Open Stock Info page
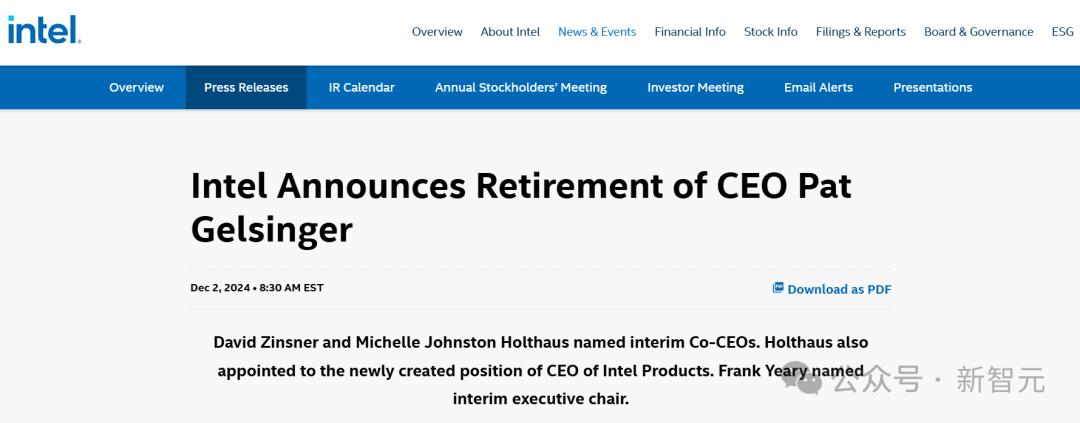This screenshot has width=1080, height=423. 771,32
